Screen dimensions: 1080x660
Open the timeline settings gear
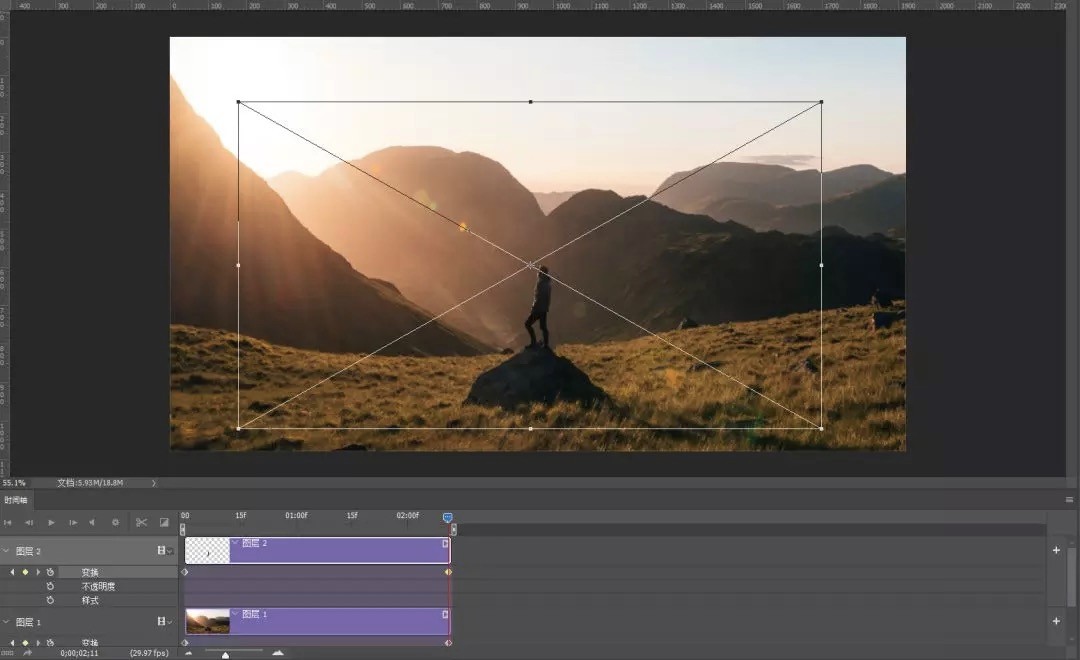point(115,522)
